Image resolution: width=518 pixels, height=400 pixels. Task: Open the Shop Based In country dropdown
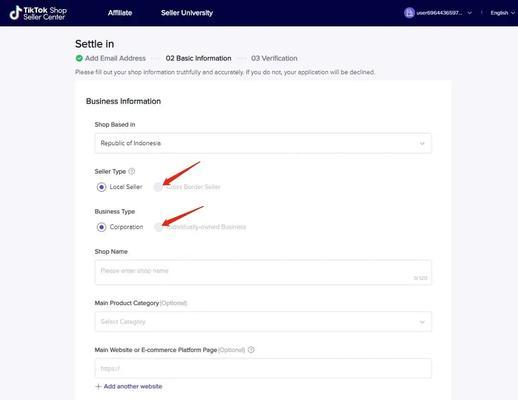pos(263,143)
